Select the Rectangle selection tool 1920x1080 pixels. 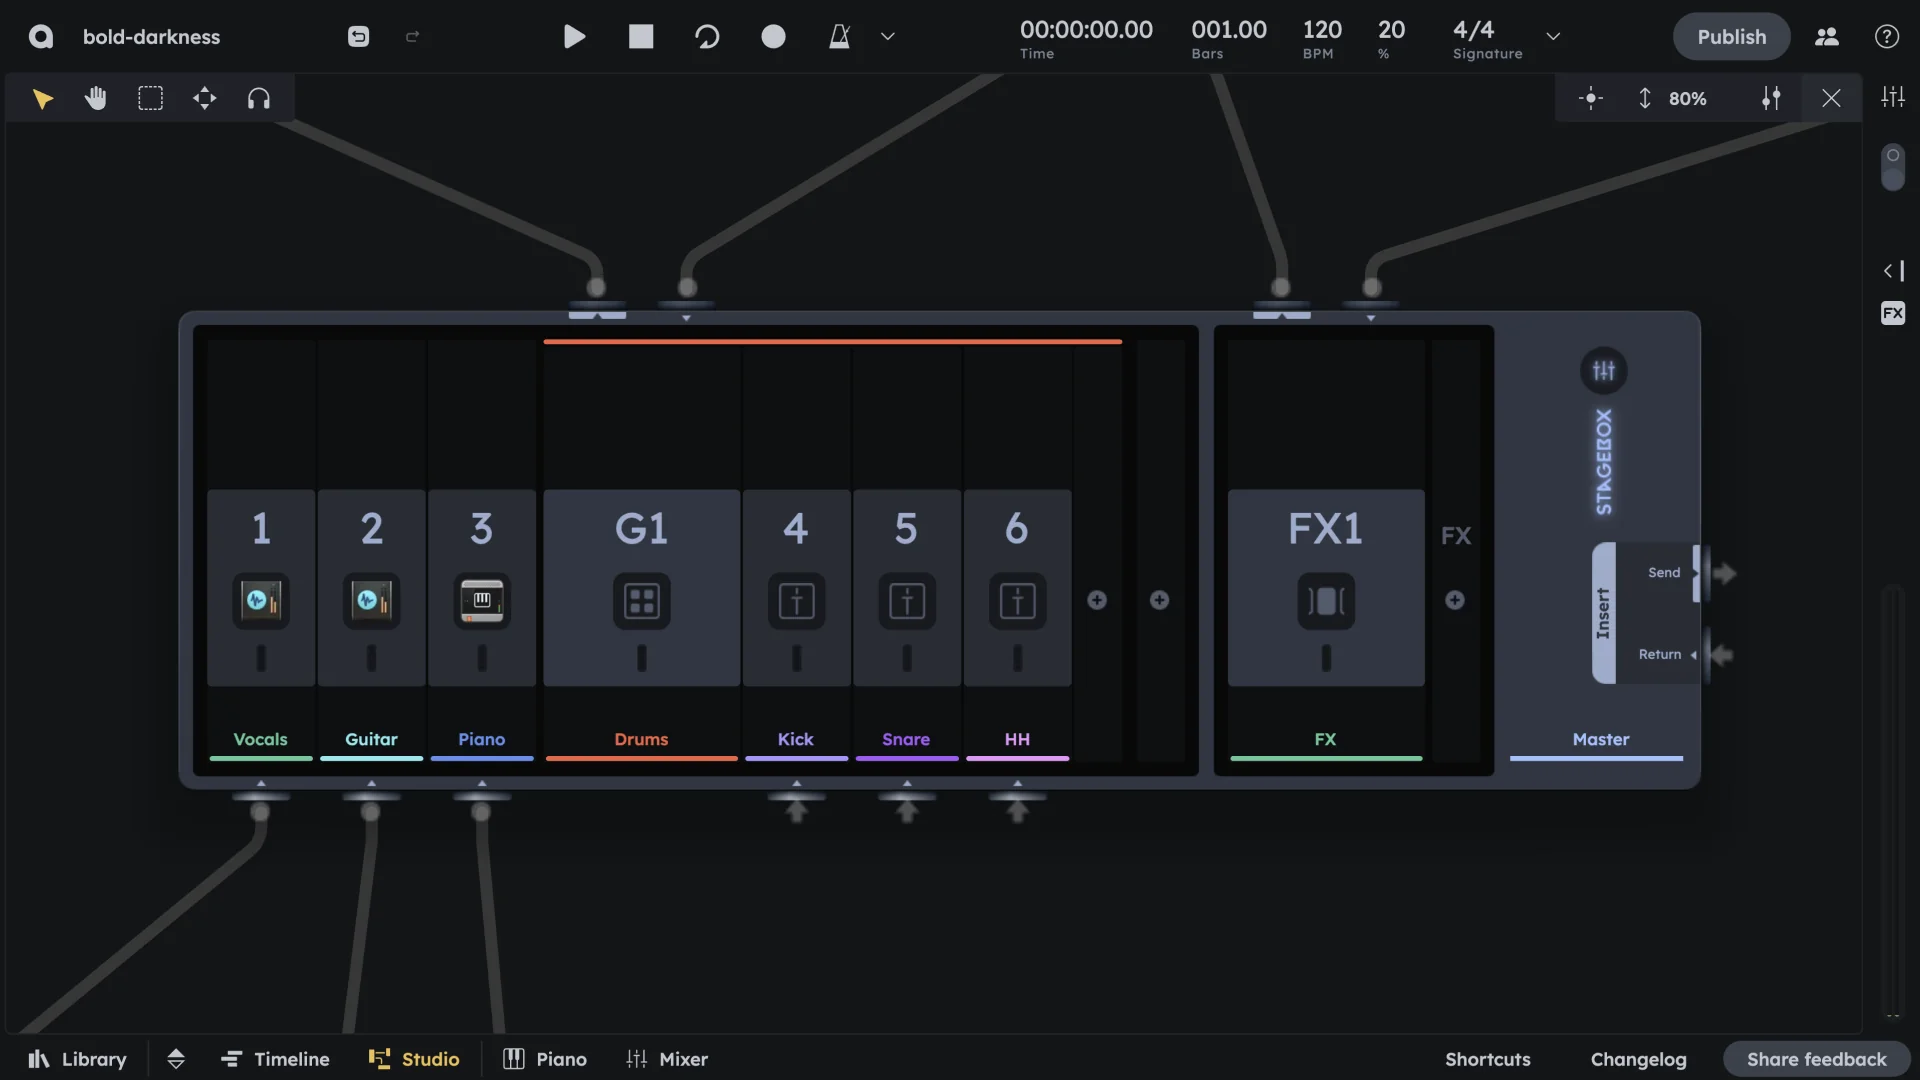pos(150,97)
